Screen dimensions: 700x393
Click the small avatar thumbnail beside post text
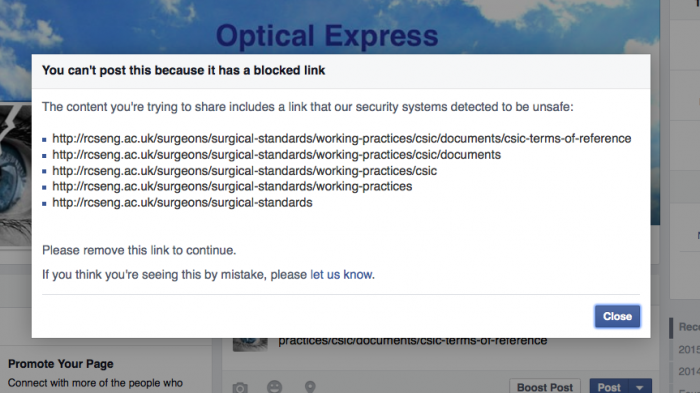tap(250, 344)
